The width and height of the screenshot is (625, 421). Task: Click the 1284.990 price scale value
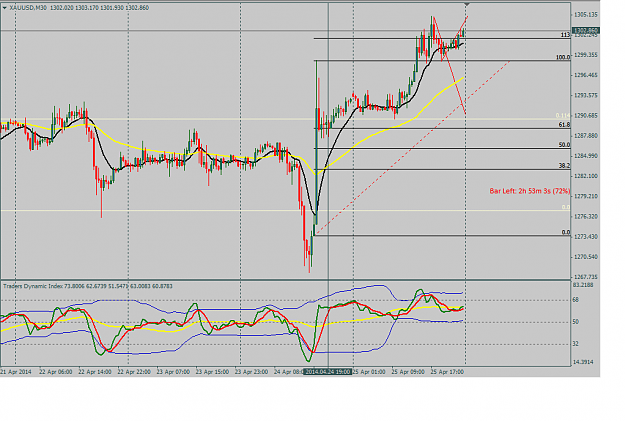pyautogui.click(x=586, y=156)
